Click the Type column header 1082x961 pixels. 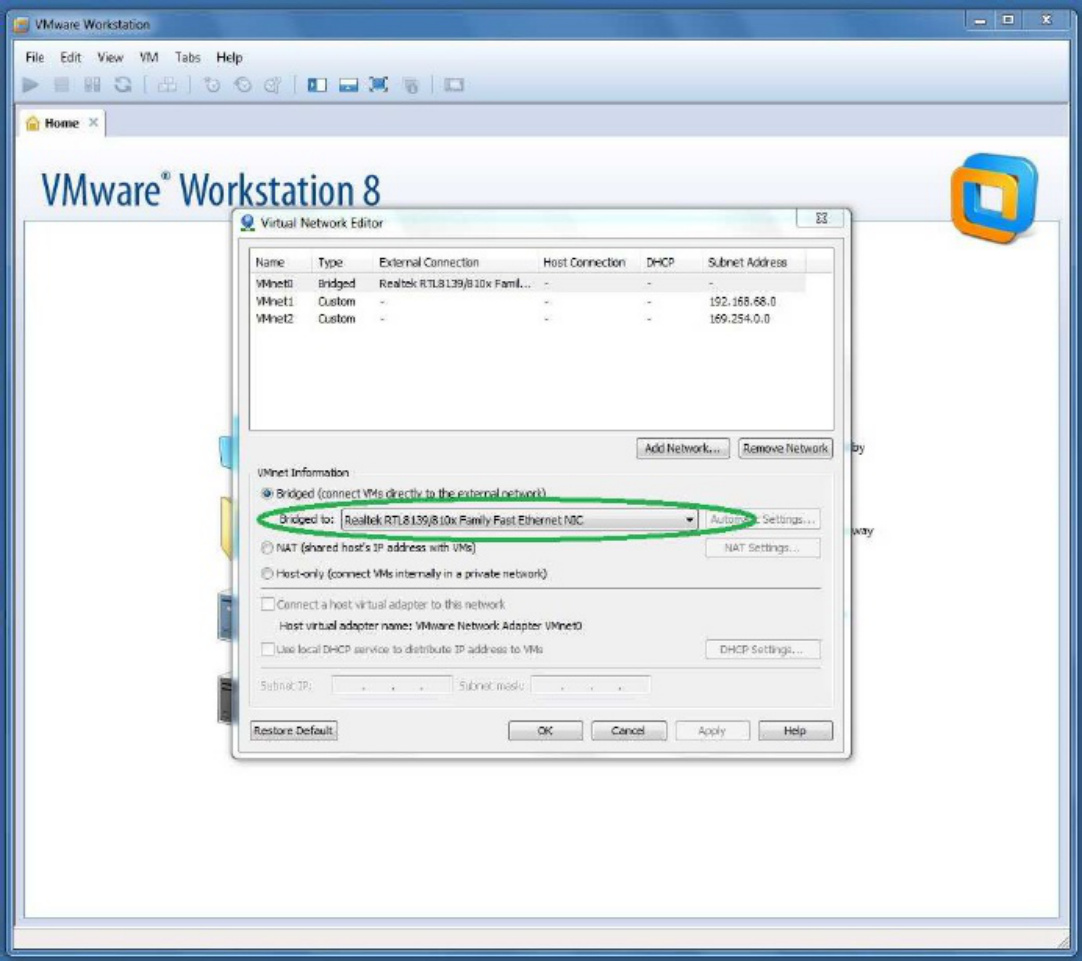coord(342,262)
